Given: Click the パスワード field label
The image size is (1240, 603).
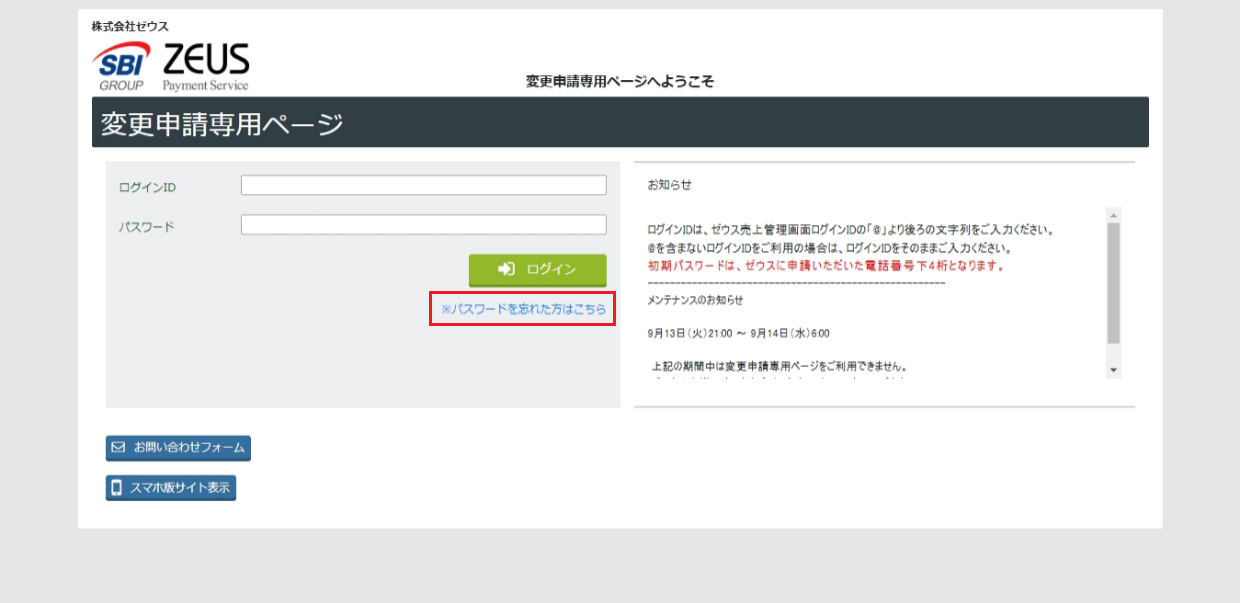Looking at the screenshot, I should tap(146, 227).
